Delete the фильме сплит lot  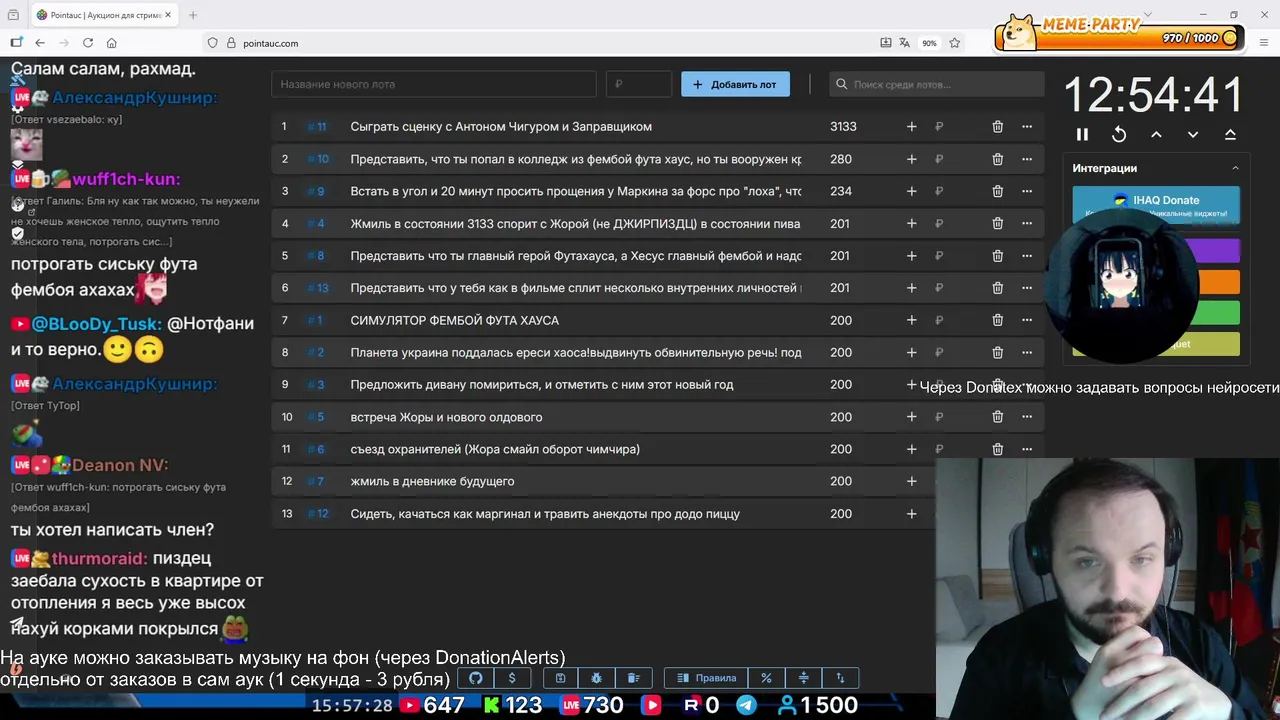click(997, 288)
